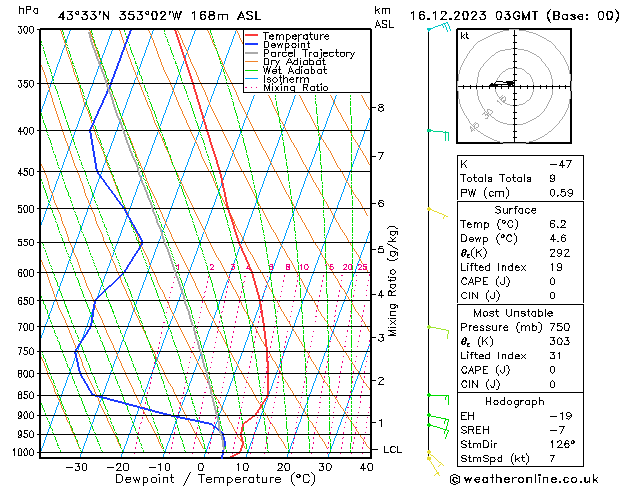The height and width of the screenshot is (486, 629).
Task: Click the green wind barb near 700 hPa
Action: click(x=438, y=327)
